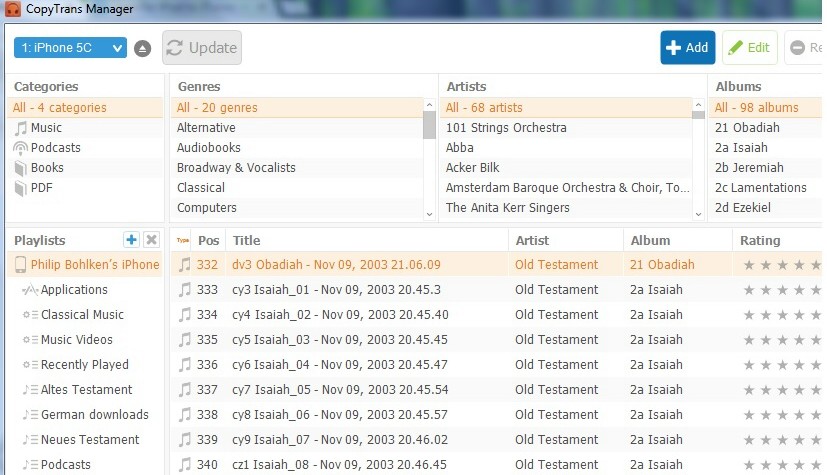Select All - 4 categories
Viewport: 827px width, 475px height.
click(84, 108)
